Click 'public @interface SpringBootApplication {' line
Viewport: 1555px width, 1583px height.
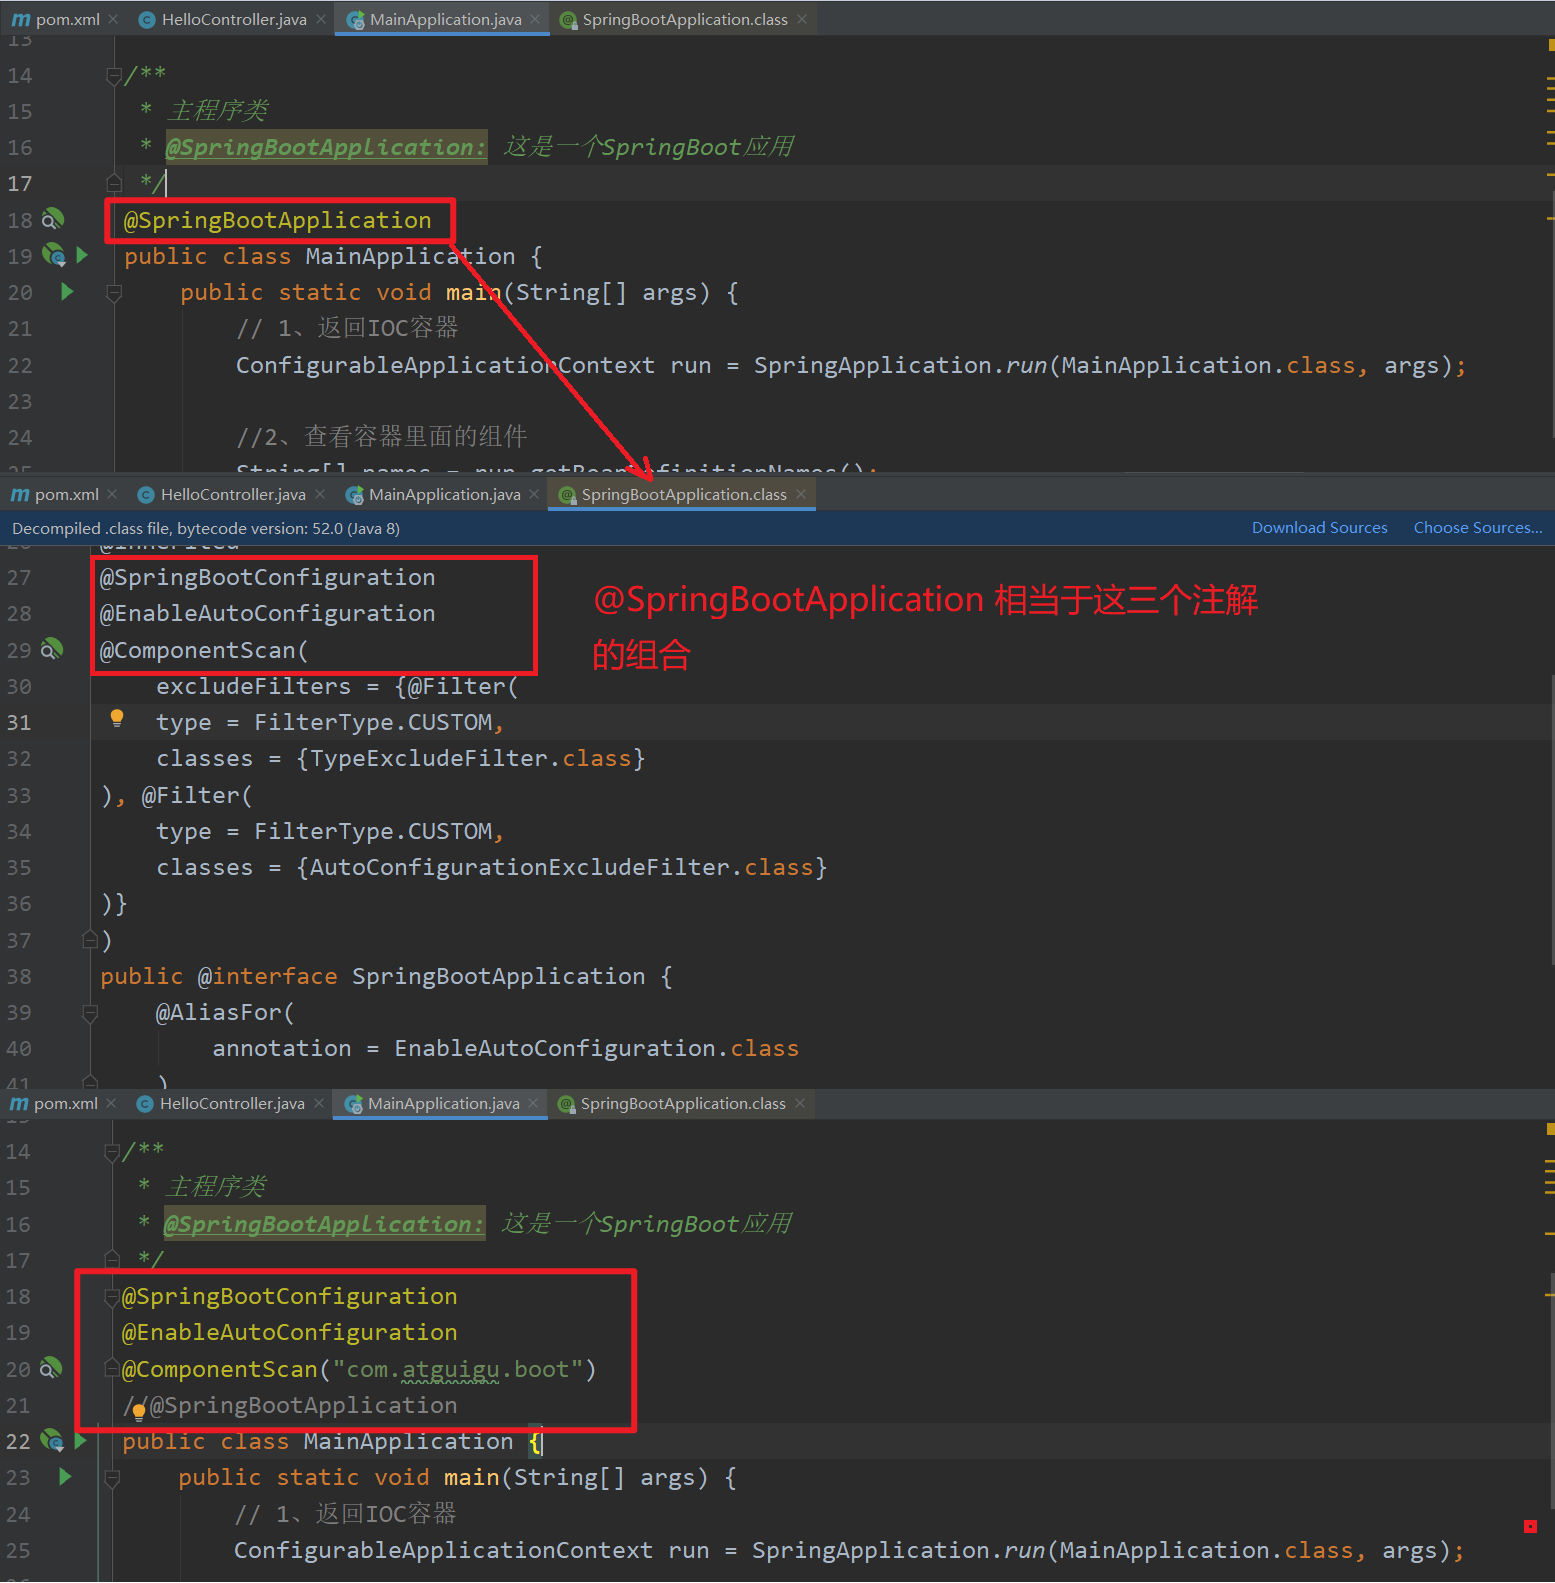[x=386, y=976]
